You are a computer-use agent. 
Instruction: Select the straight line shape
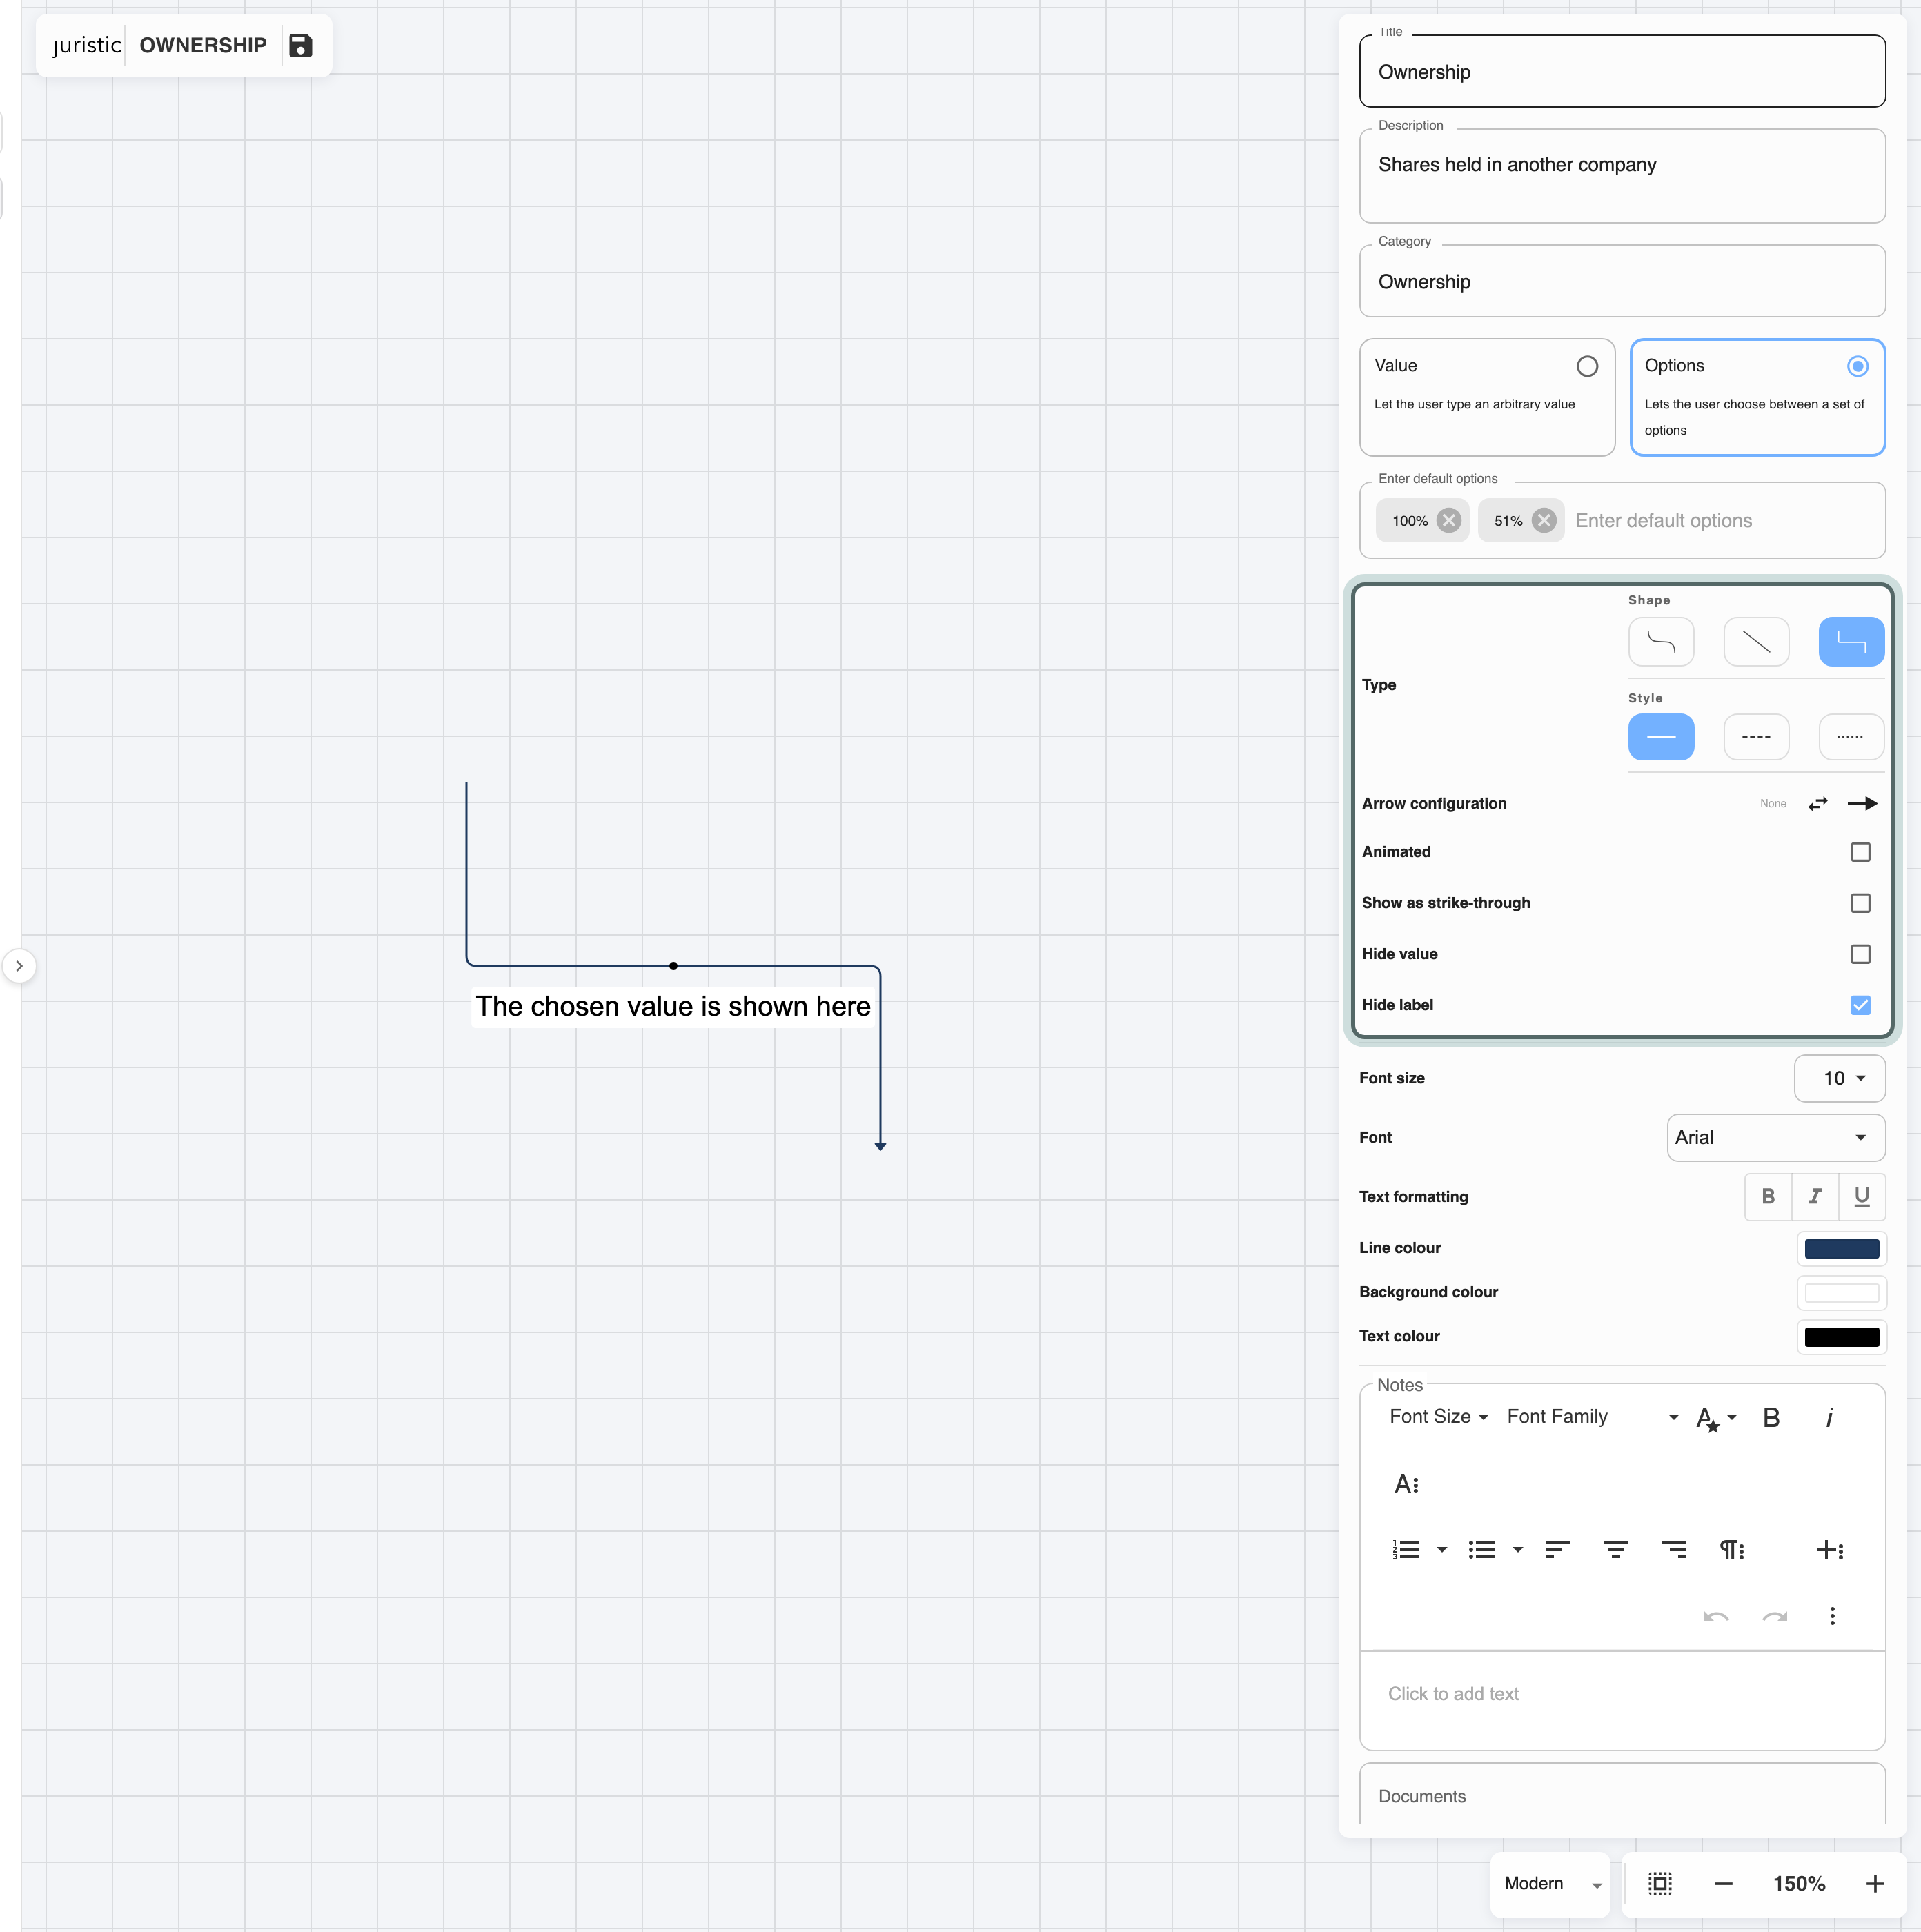(x=1756, y=642)
